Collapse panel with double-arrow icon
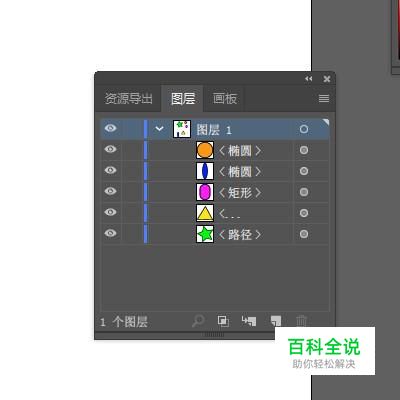The height and width of the screenshot is (400, 400). click(309, 79)
